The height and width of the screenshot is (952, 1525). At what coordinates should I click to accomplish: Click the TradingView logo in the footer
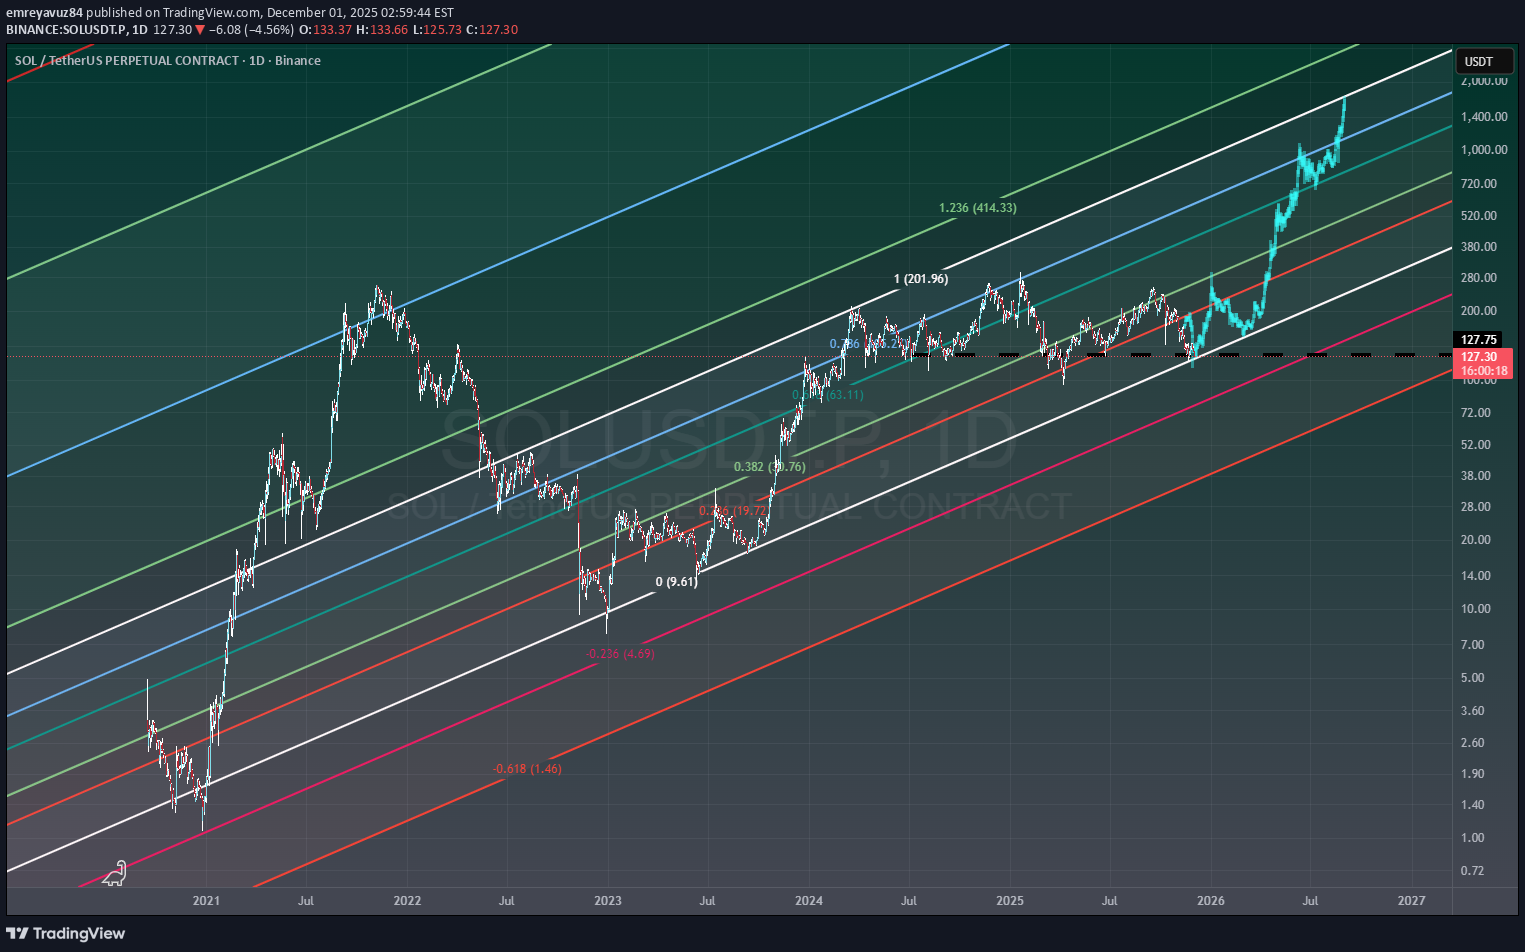[66, 933]
